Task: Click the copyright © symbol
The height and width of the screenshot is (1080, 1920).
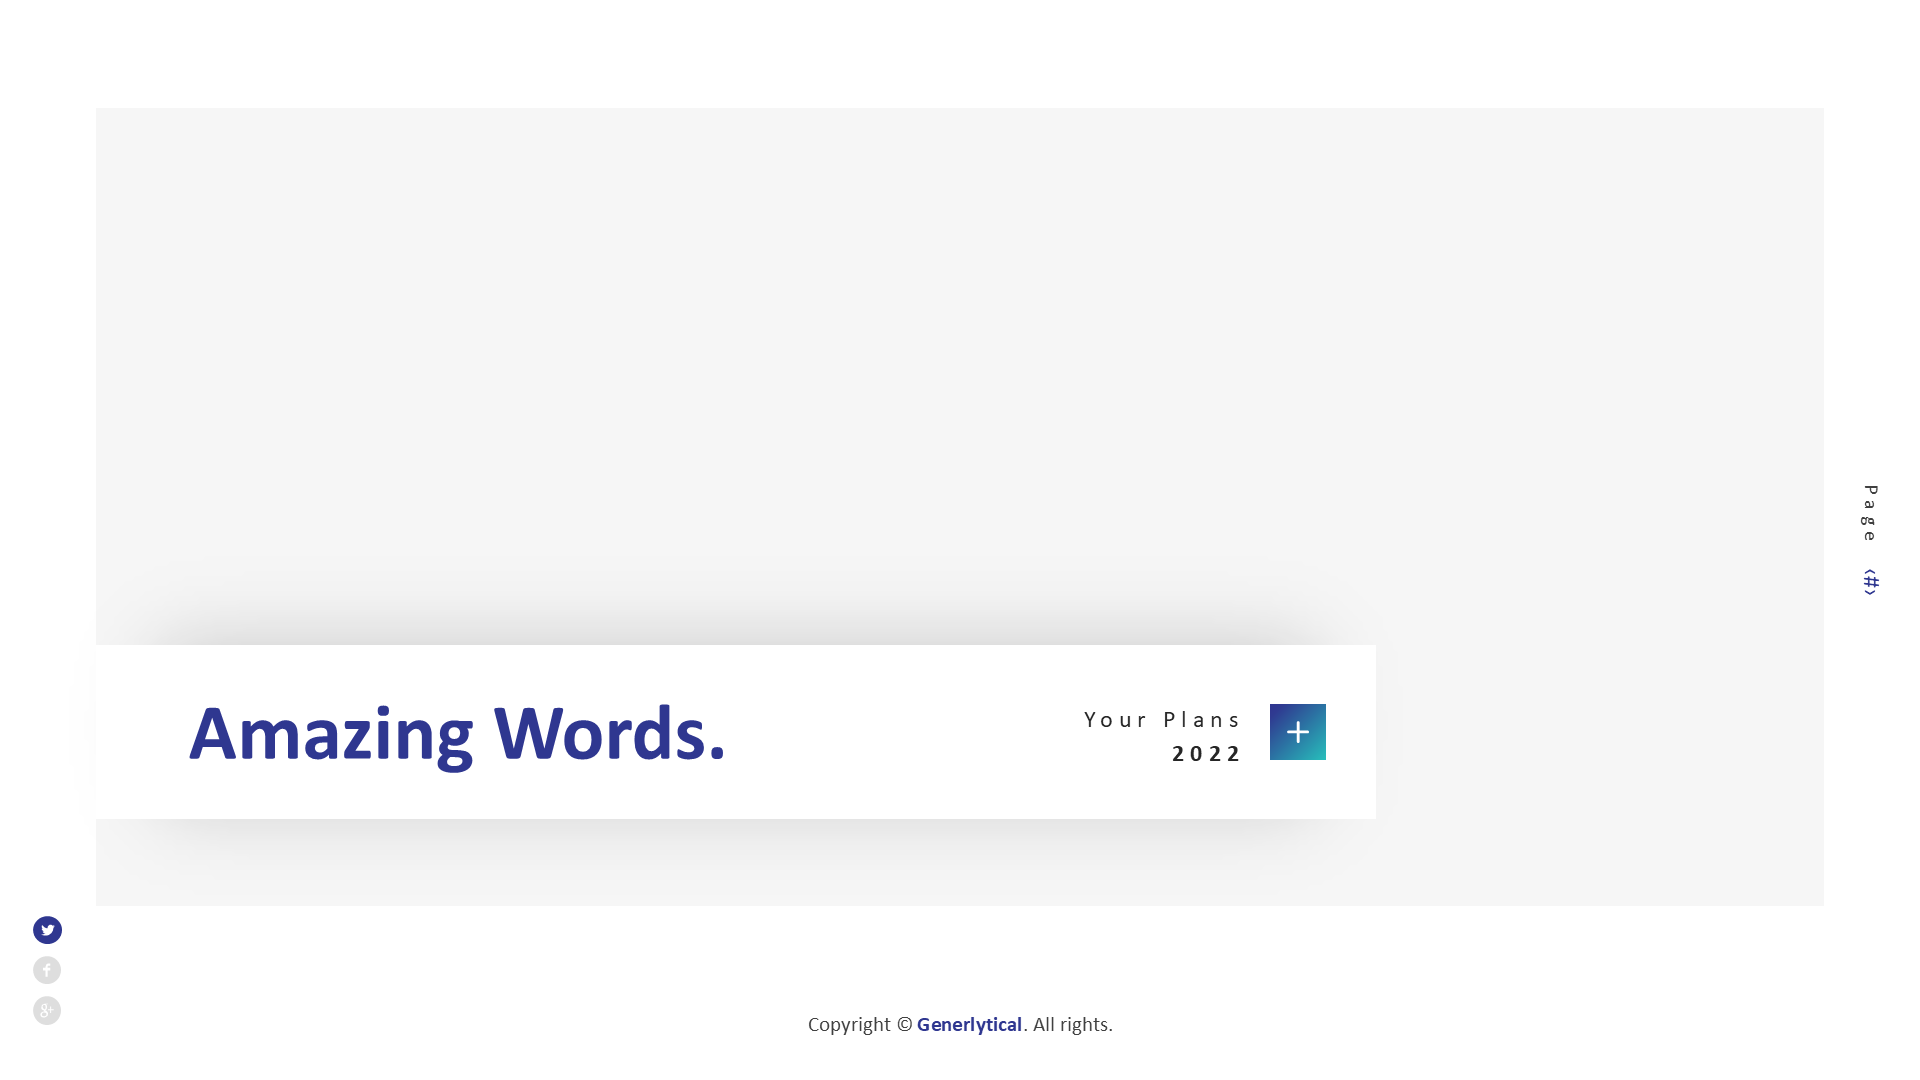Action: (x=904, y=1025)
